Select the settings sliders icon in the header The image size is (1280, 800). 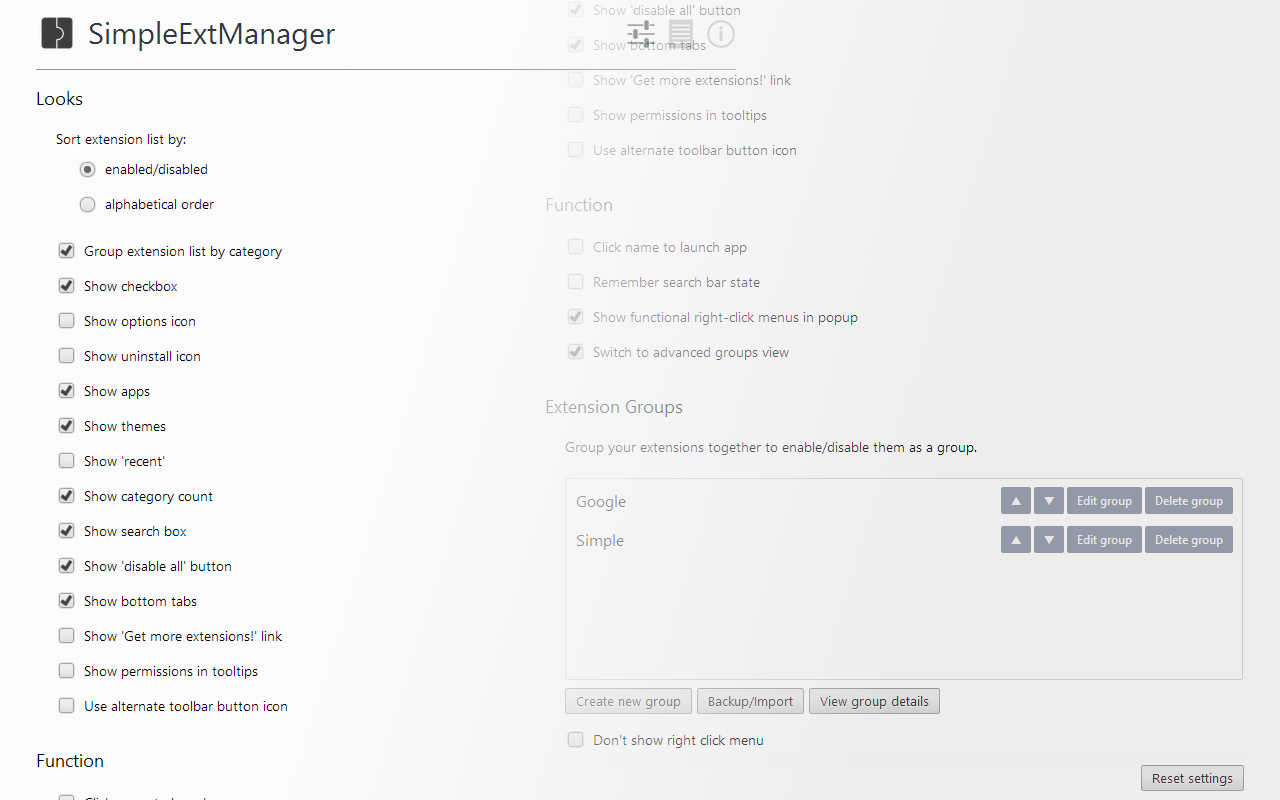(641, 33)
